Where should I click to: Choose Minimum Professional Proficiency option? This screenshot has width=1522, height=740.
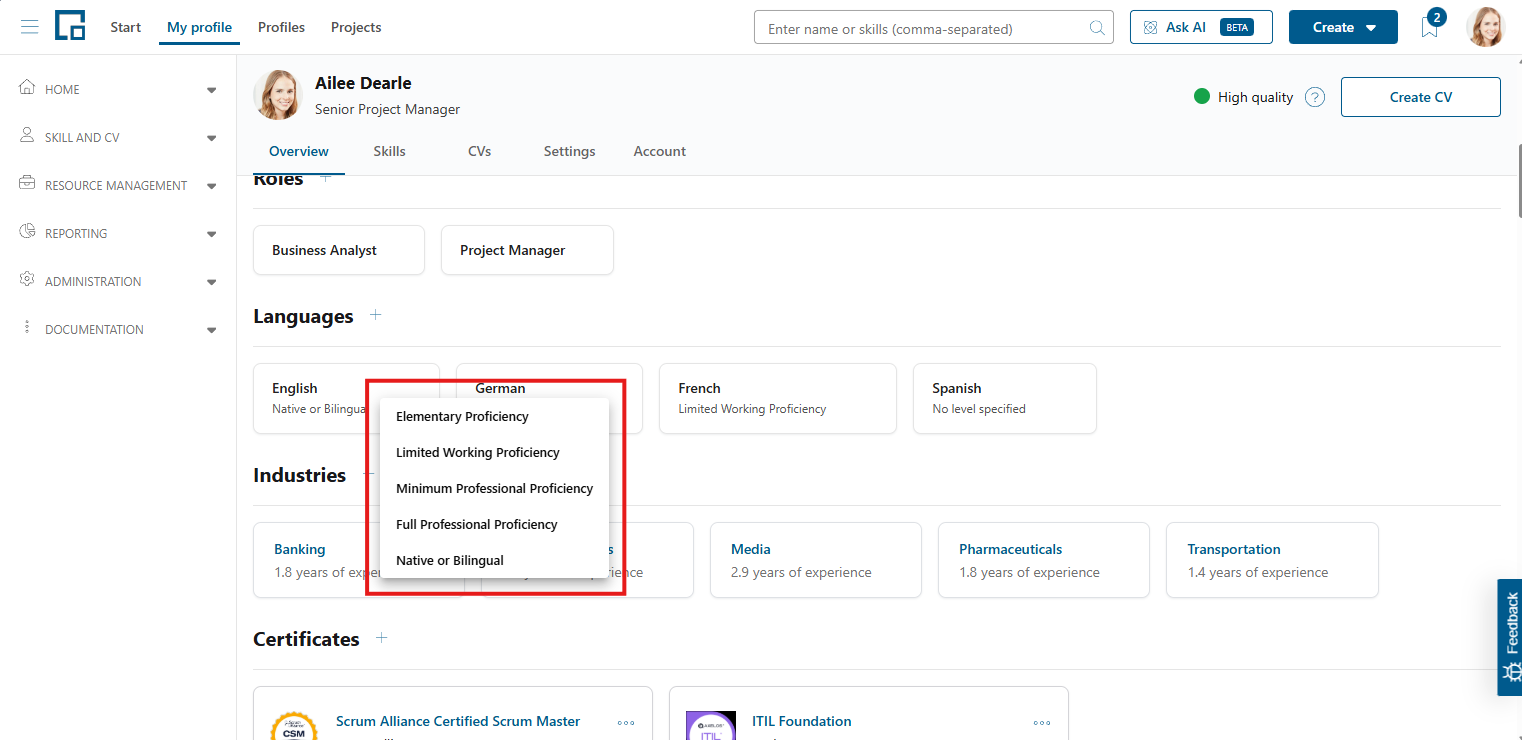click(x=494, y=488)
